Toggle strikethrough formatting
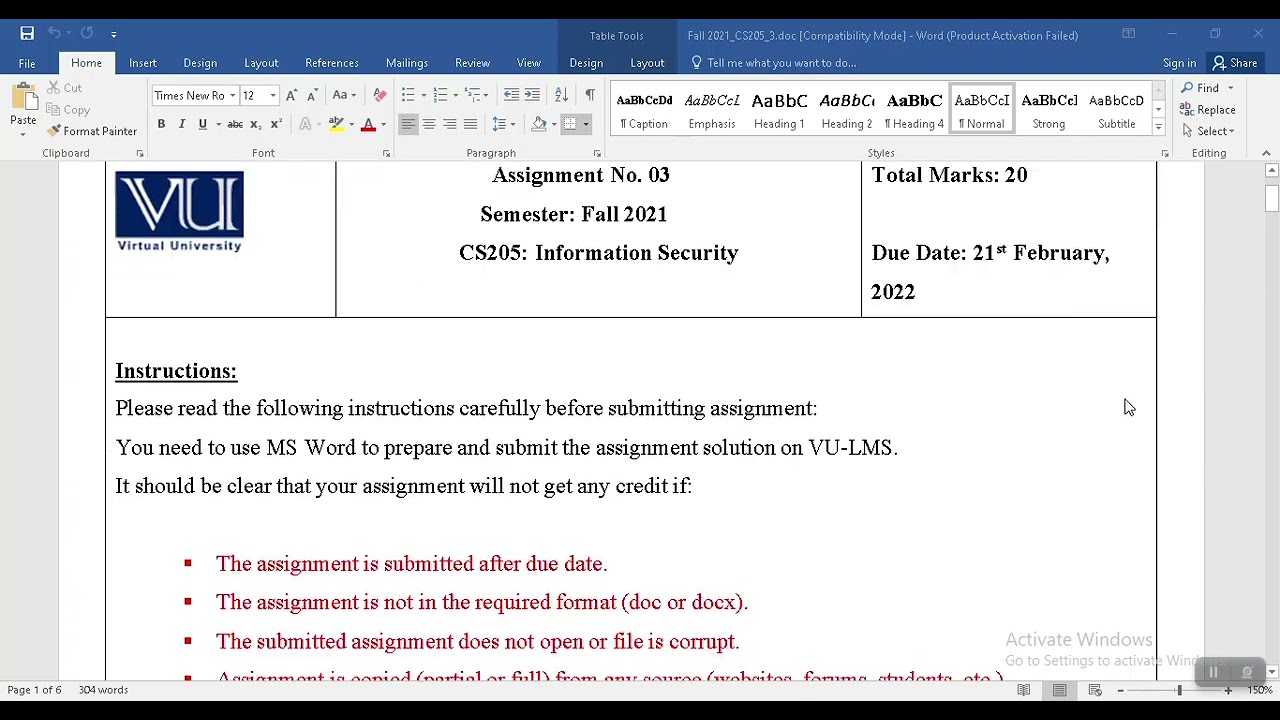1280x720 pixels. click(x=235, y=124)
